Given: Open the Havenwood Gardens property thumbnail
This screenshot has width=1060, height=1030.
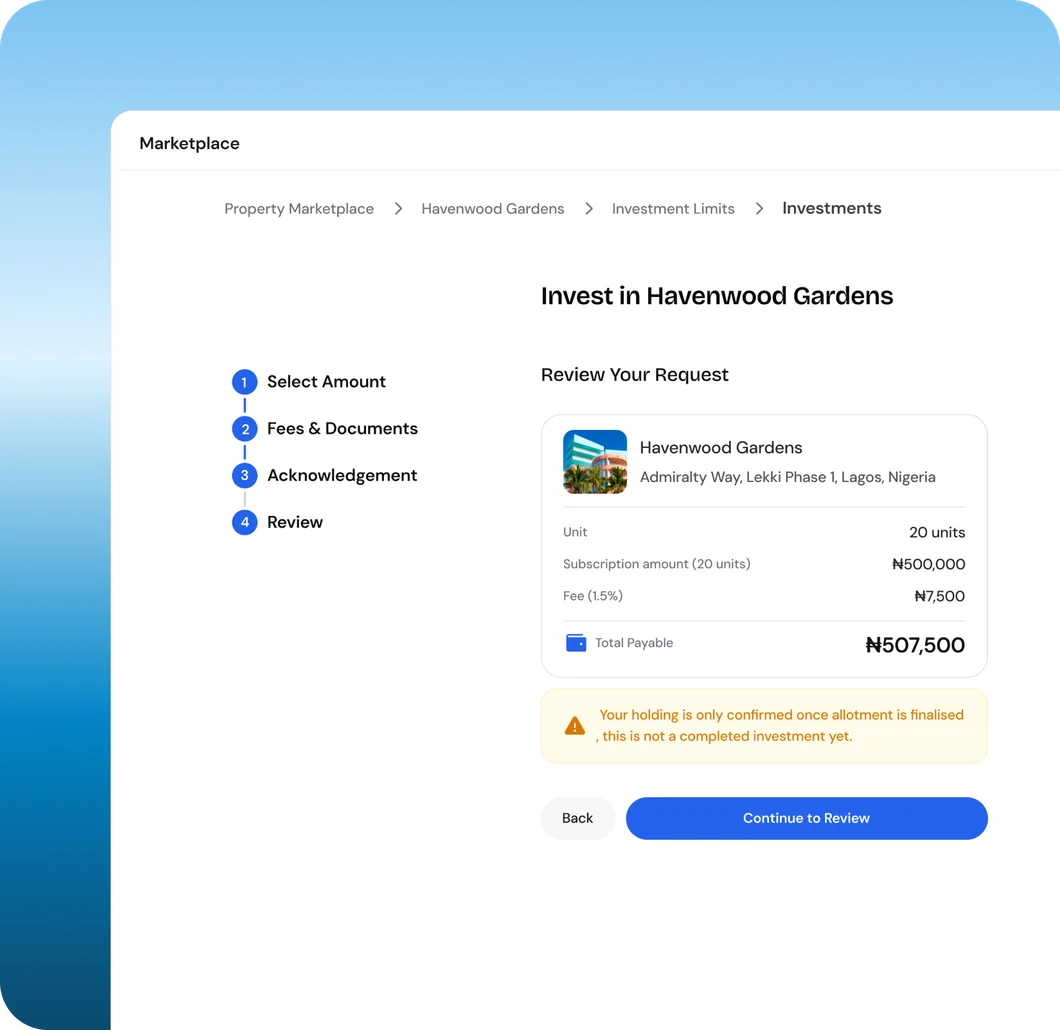Looking at the screenshot, I should (x=595, y=462).
